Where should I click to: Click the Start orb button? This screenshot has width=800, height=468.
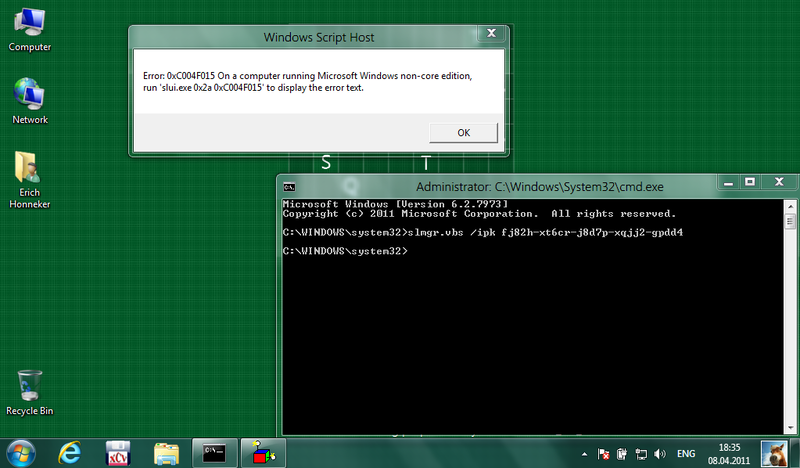click(x=19, y=453)
